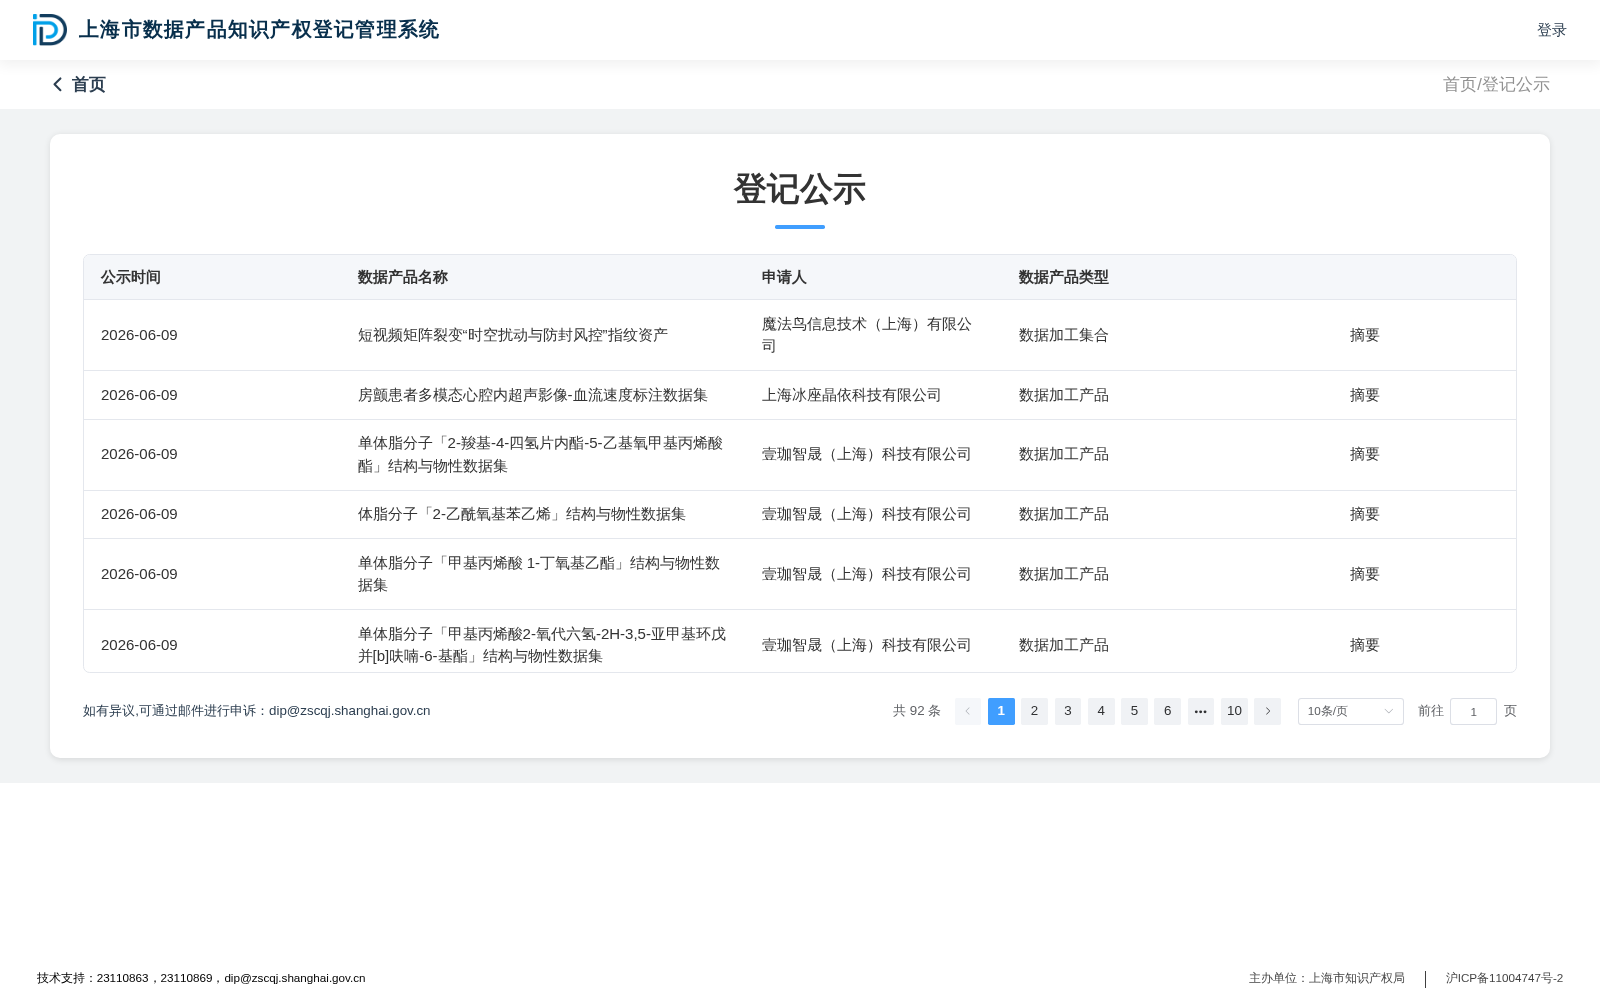Go to previous page arrow
This screenshot has height=1000, width=1600.
[x=968, y=711]
